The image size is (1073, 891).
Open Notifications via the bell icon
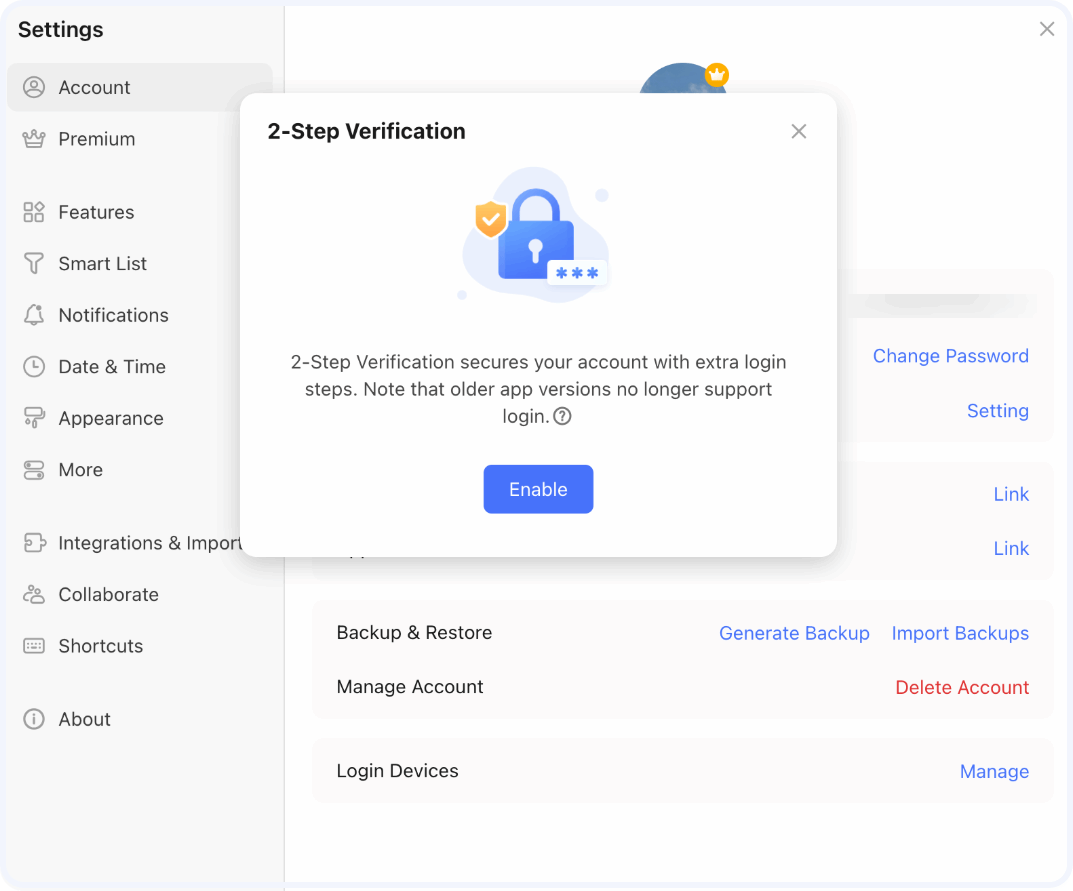click(x=34, y=315)
